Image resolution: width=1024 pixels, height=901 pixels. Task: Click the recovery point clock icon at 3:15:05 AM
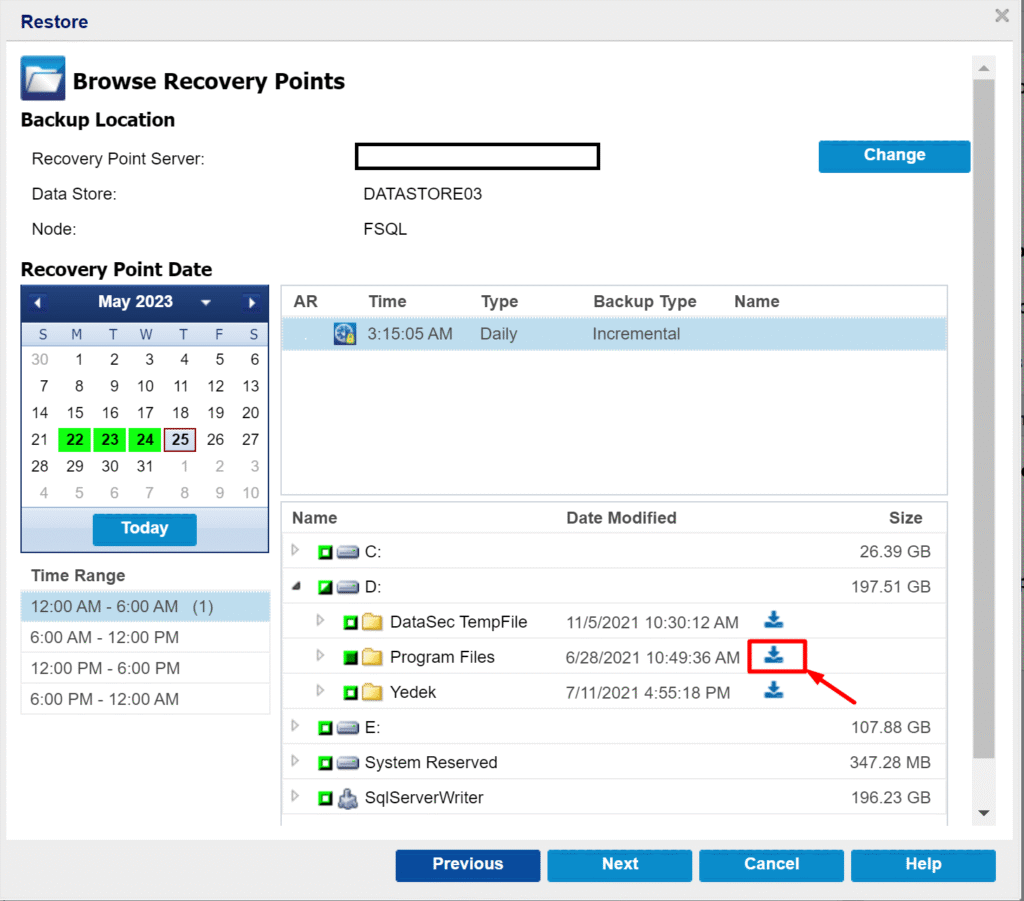(345, 334)
